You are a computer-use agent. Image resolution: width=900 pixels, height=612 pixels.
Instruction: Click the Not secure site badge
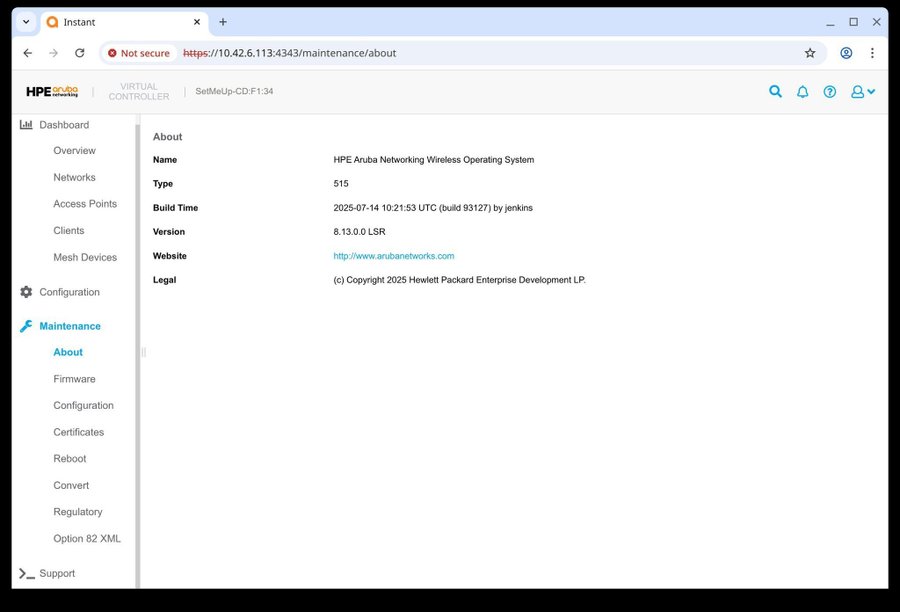pos(139,53)
